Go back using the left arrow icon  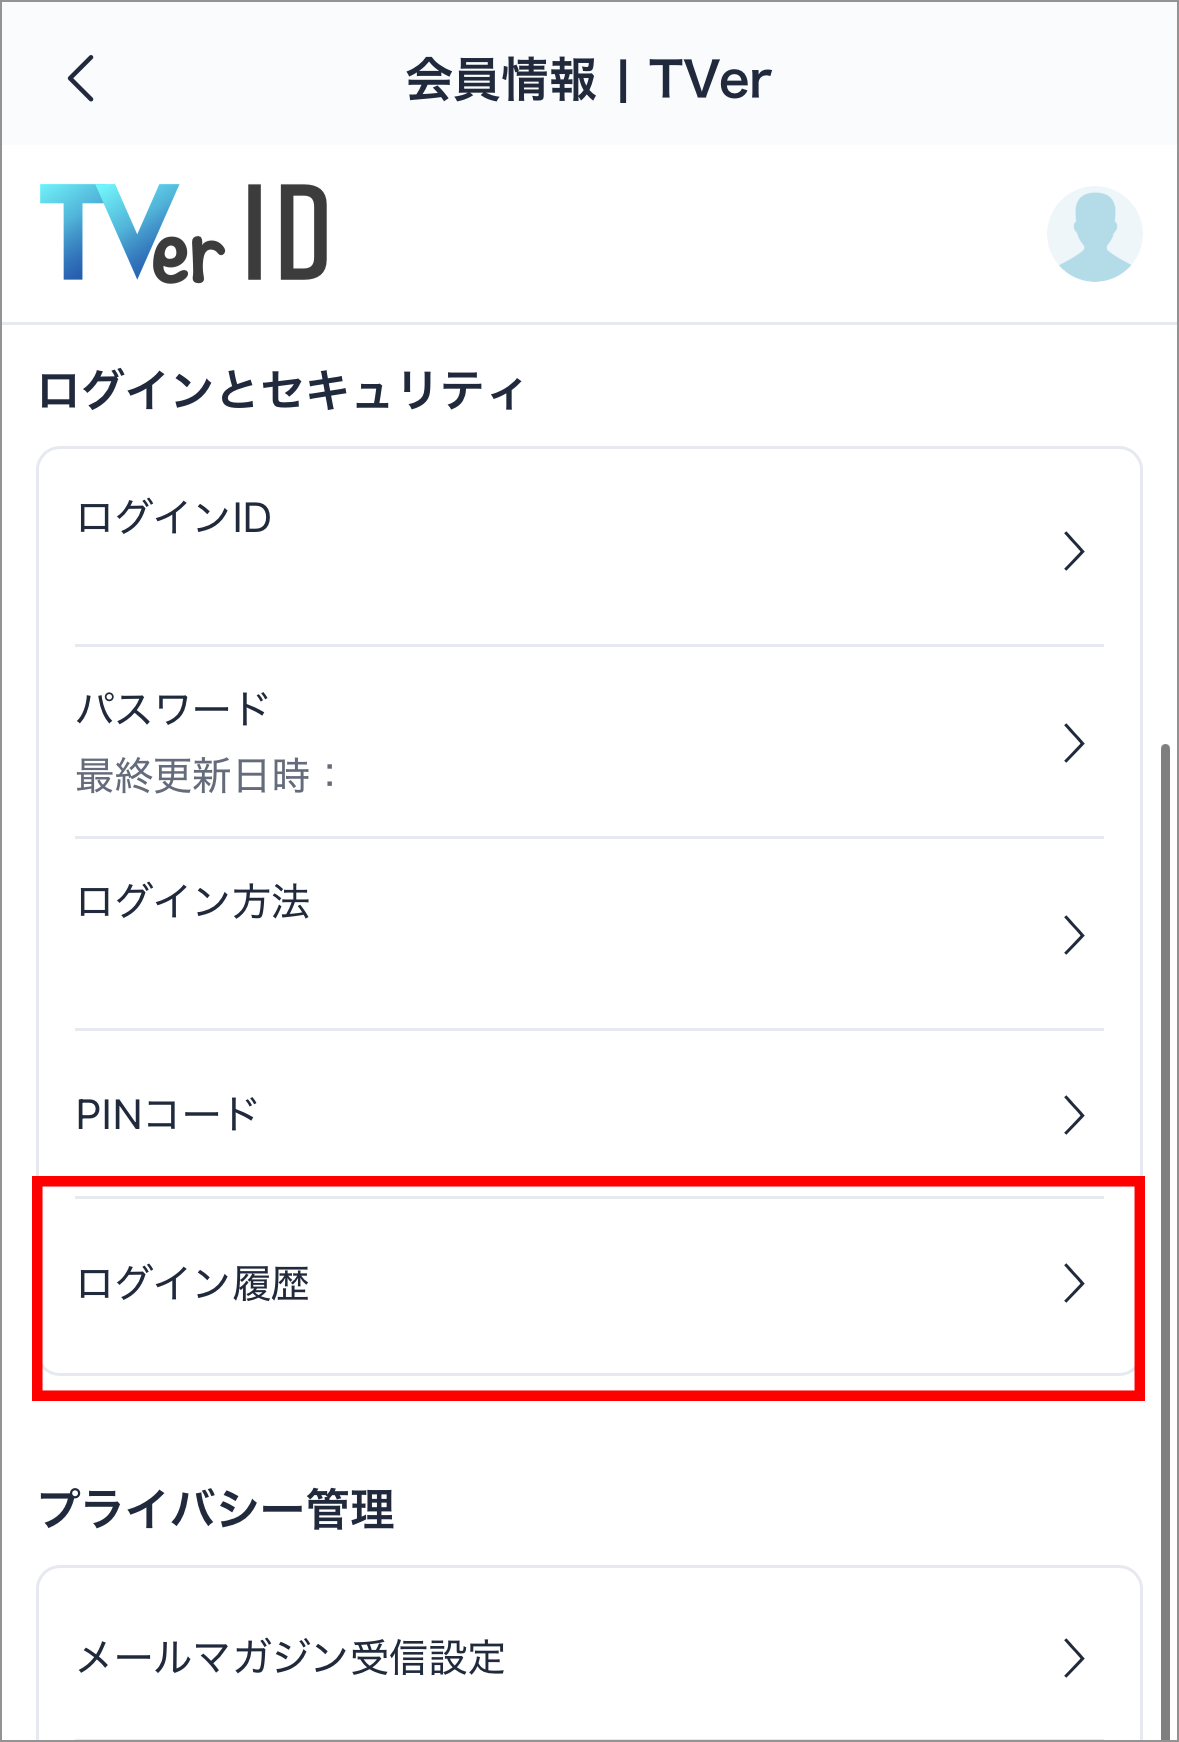pyautogui.click(x=81, y=78)
